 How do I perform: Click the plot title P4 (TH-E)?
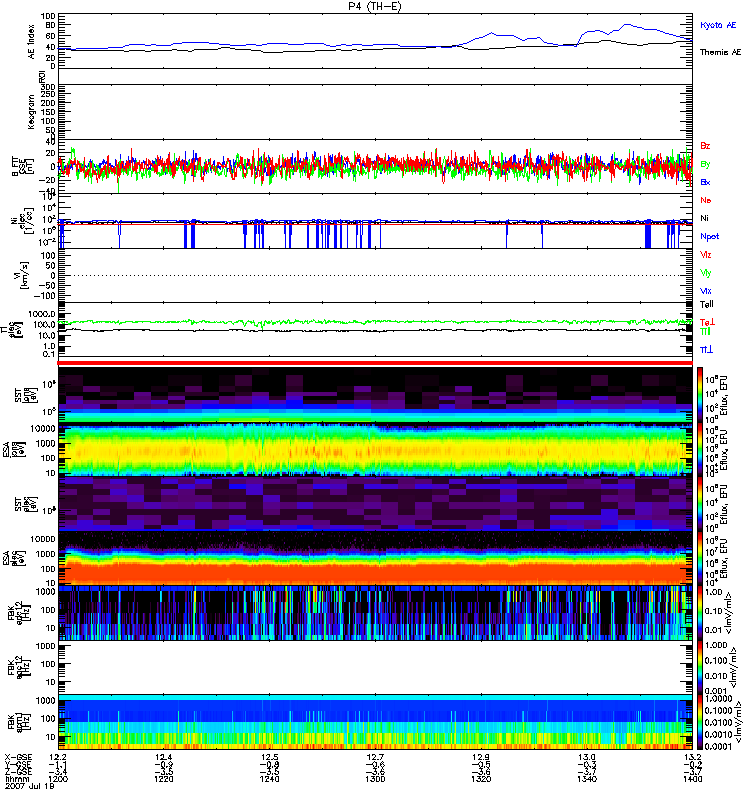(x=375, y=6)
